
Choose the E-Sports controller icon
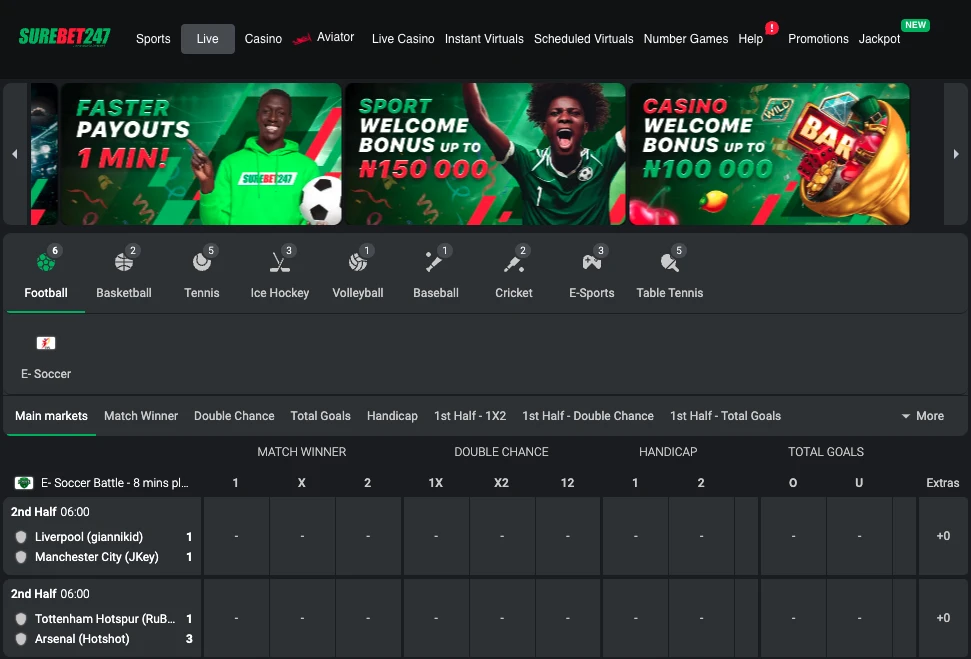[591, 263]
